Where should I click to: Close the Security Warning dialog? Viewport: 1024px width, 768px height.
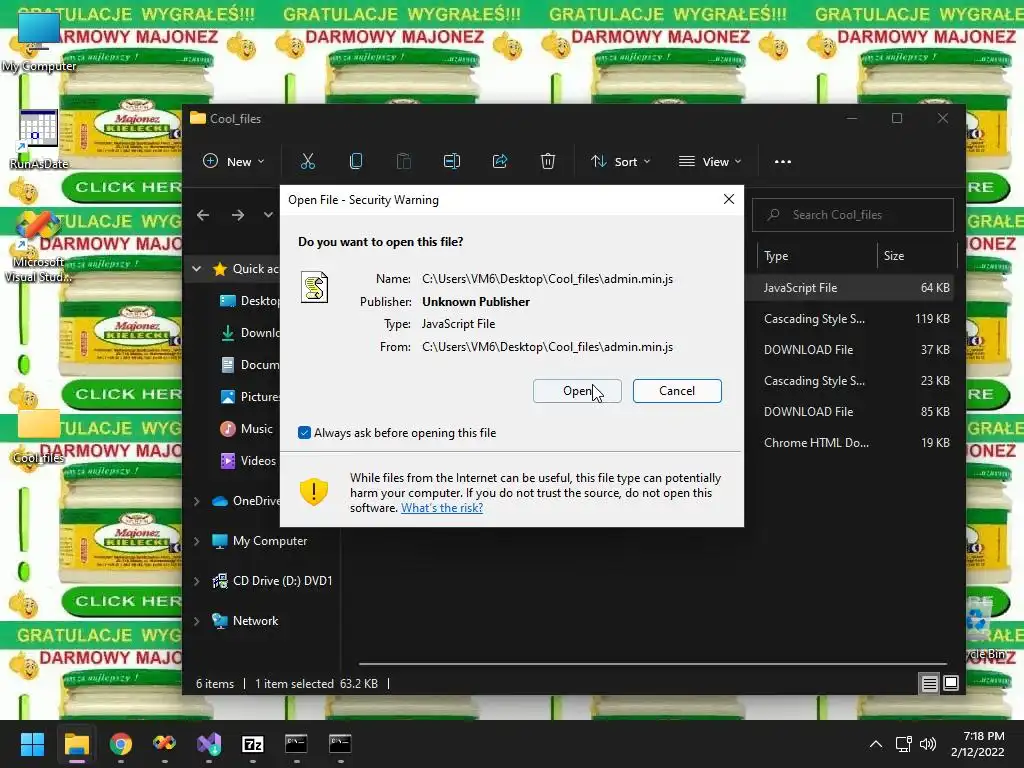pos(729,199)
